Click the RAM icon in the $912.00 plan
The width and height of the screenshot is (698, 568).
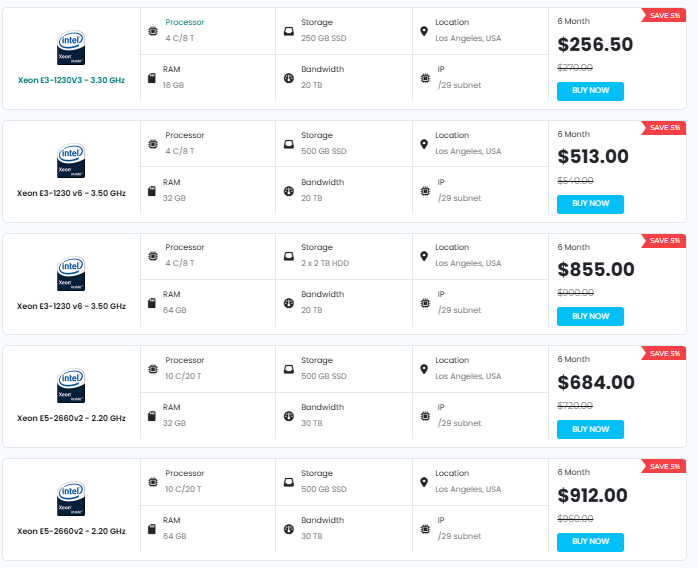coord(152,528)
